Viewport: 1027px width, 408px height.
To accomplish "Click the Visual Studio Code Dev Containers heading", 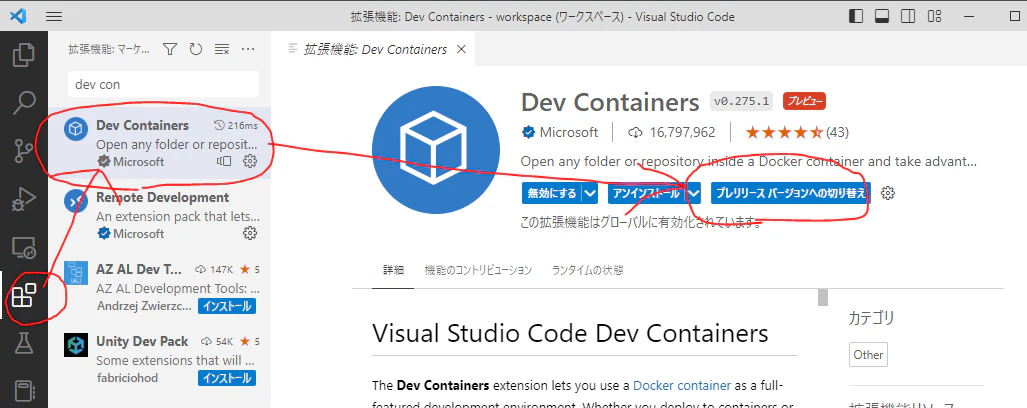I will [x=570, y=332].
